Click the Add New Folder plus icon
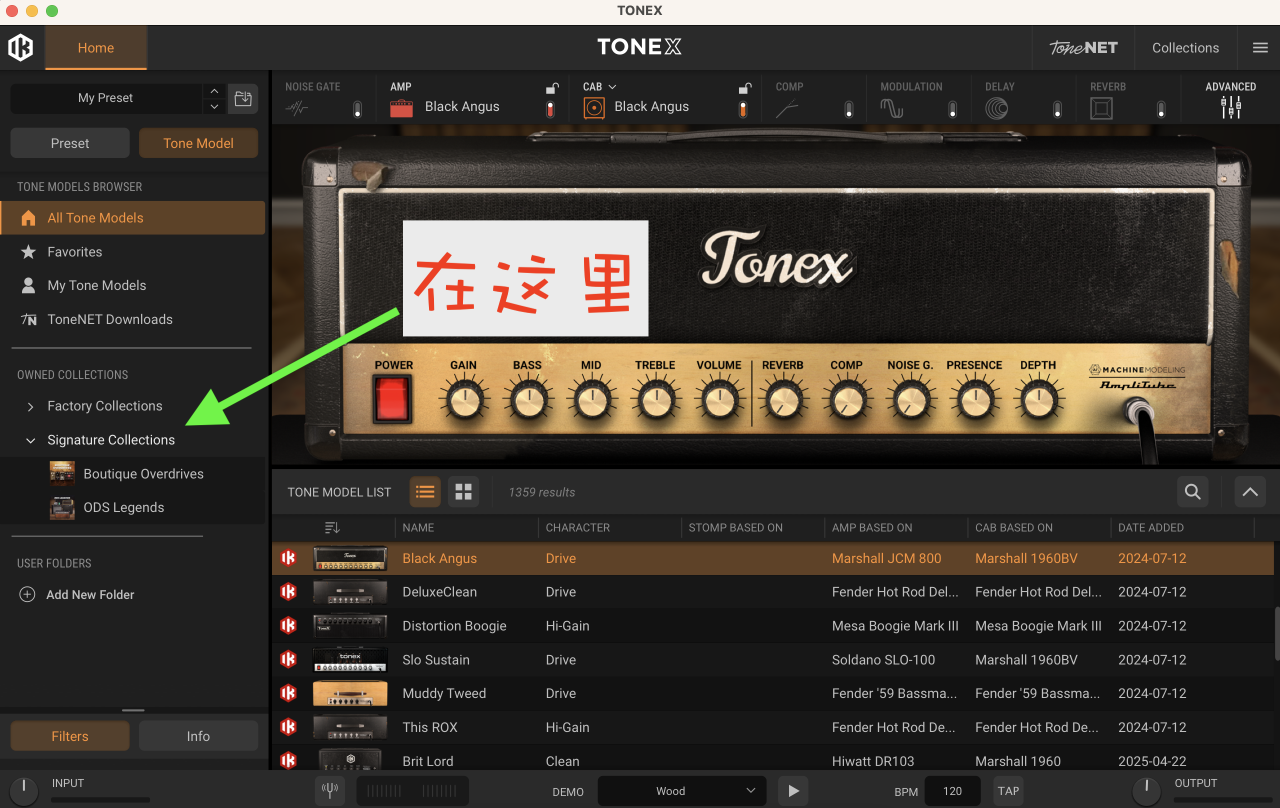 pos(28,595)
